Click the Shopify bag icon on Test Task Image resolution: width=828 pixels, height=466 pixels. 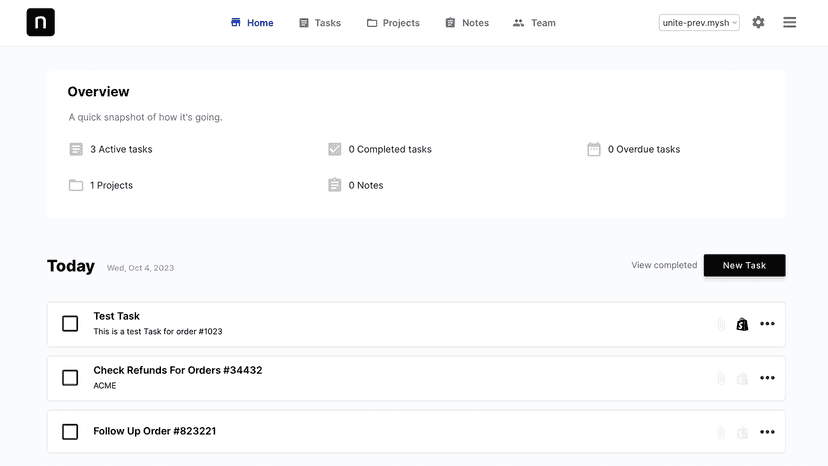click(x=742, y=324)
